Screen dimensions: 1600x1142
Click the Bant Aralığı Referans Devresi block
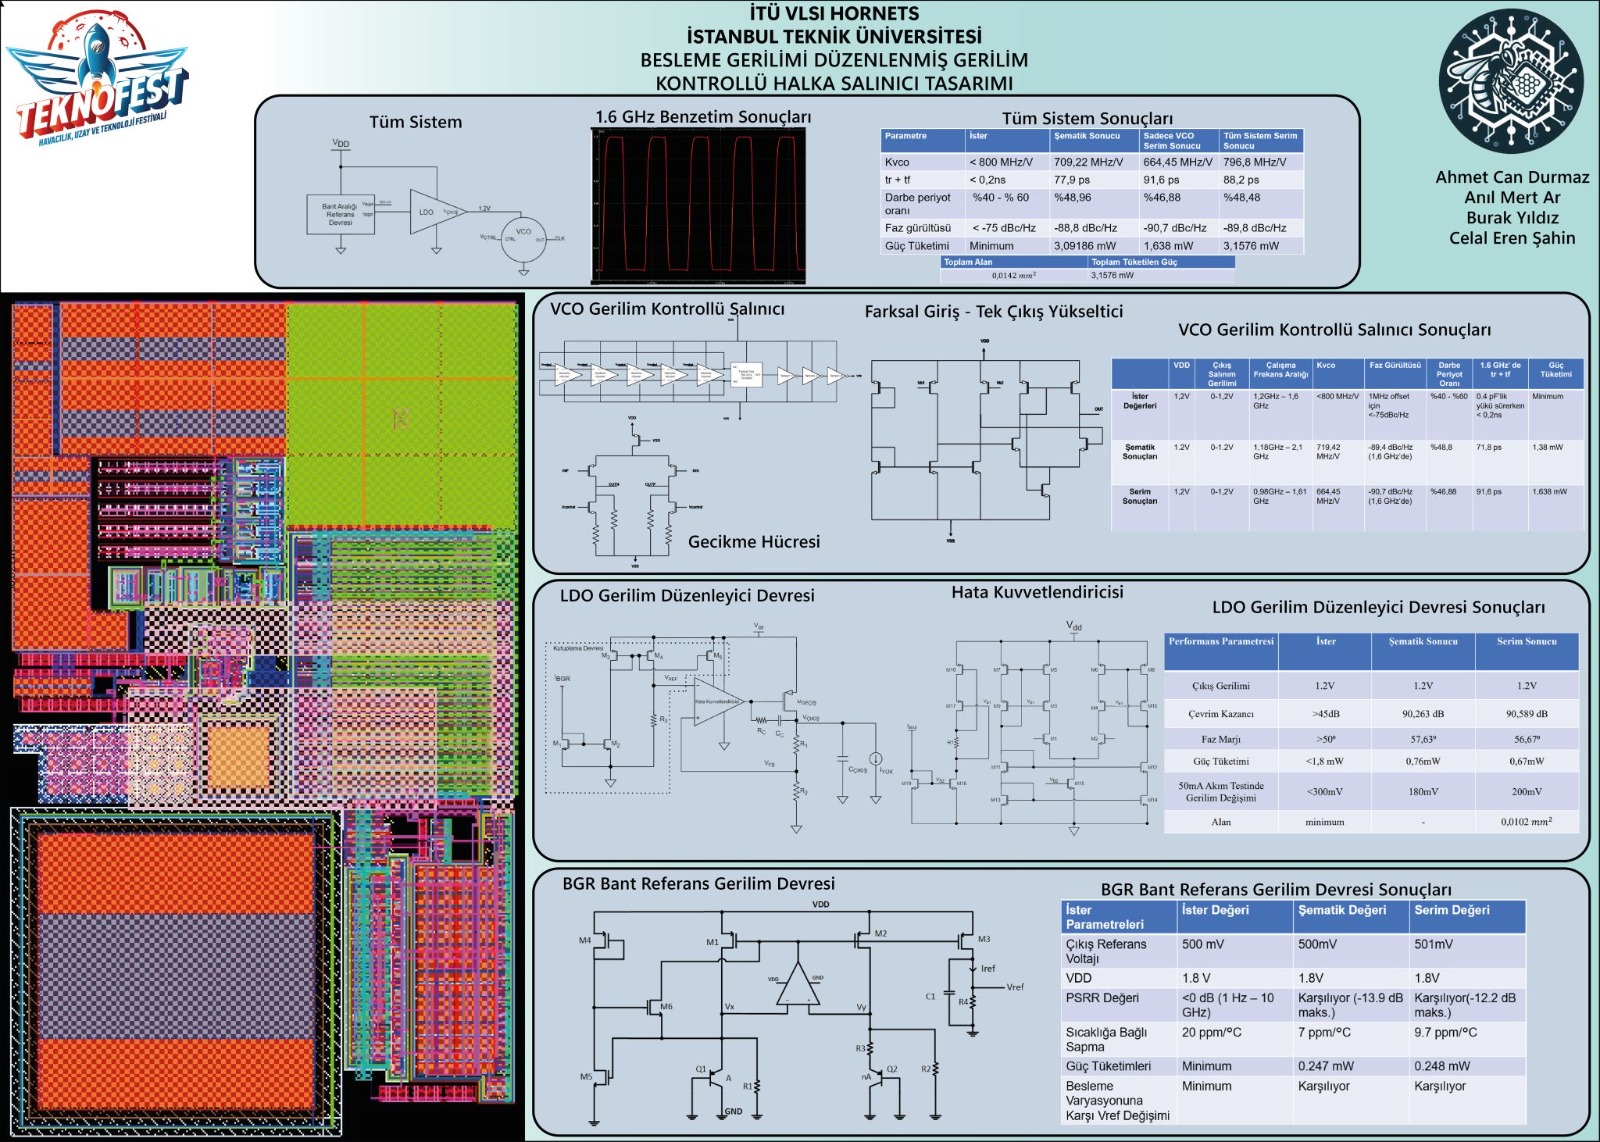(340, 214)
